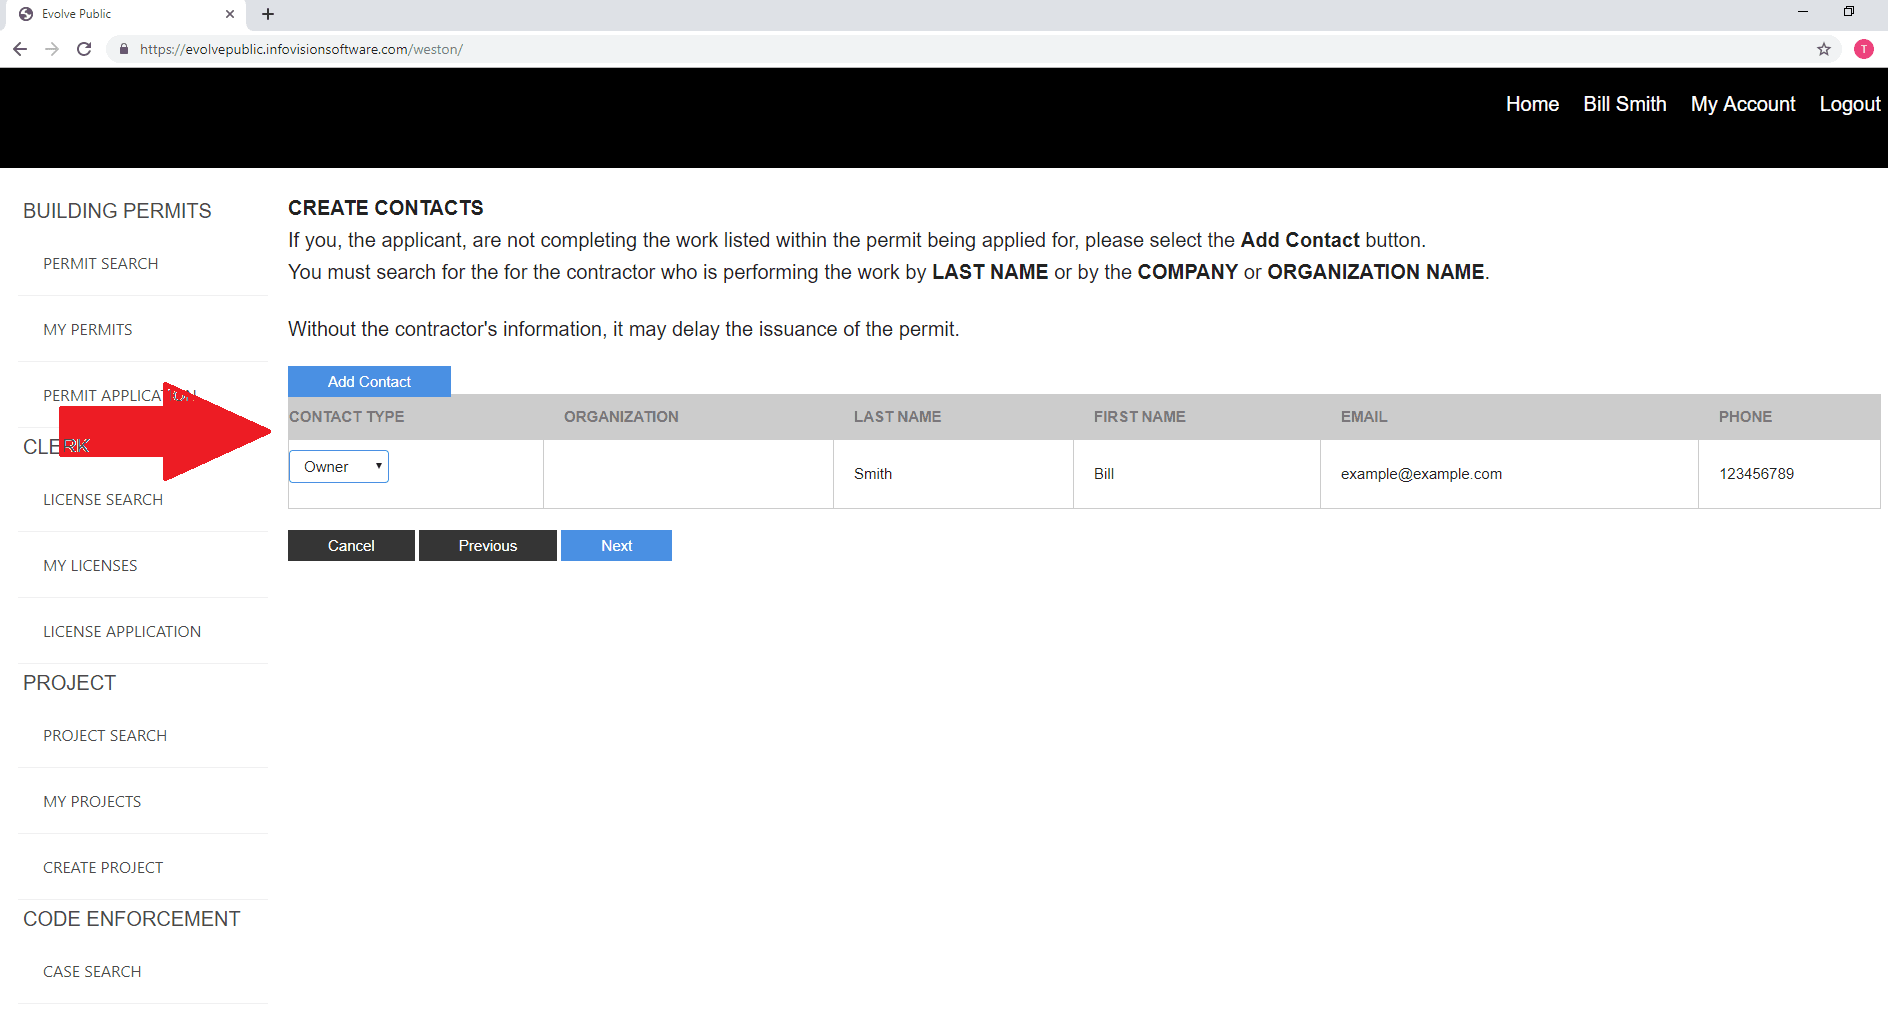Open Permit Search in sidebar
The image size is (1888, 1024).
coord(101,264)
